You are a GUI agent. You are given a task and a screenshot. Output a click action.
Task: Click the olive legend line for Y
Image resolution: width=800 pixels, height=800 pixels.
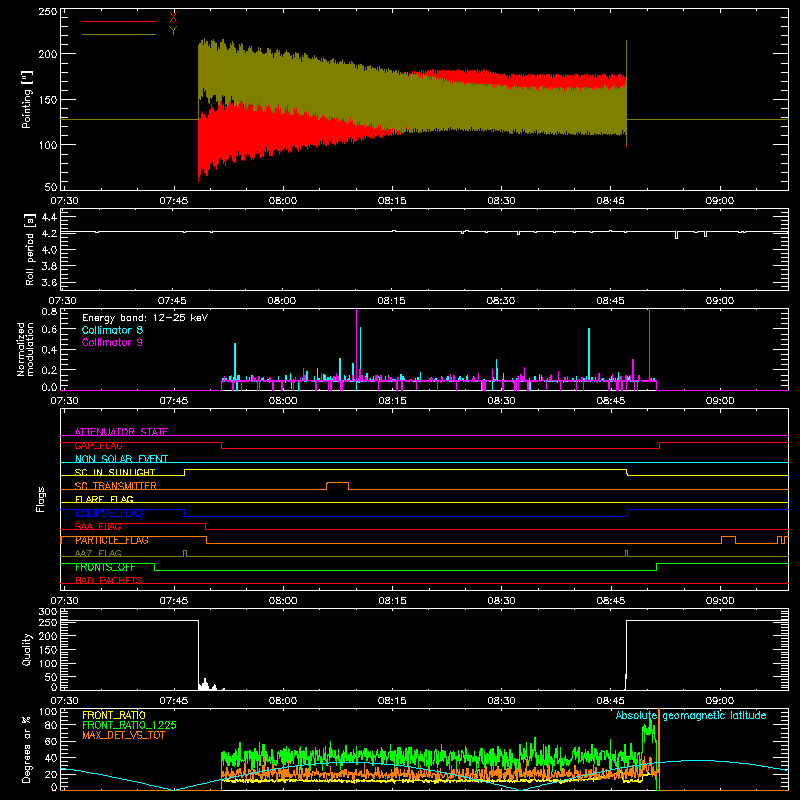coord(119,34)
